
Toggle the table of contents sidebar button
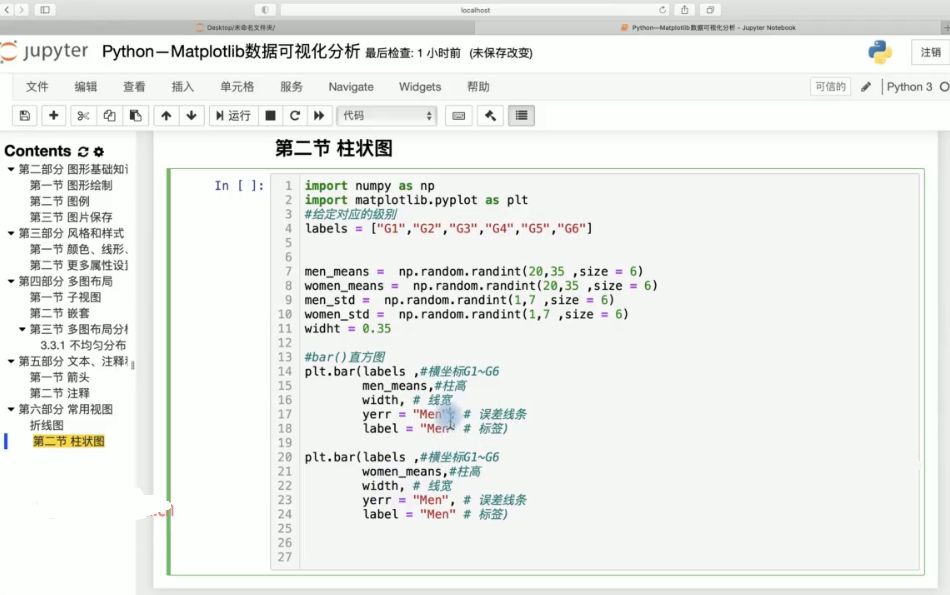(521, 116)
